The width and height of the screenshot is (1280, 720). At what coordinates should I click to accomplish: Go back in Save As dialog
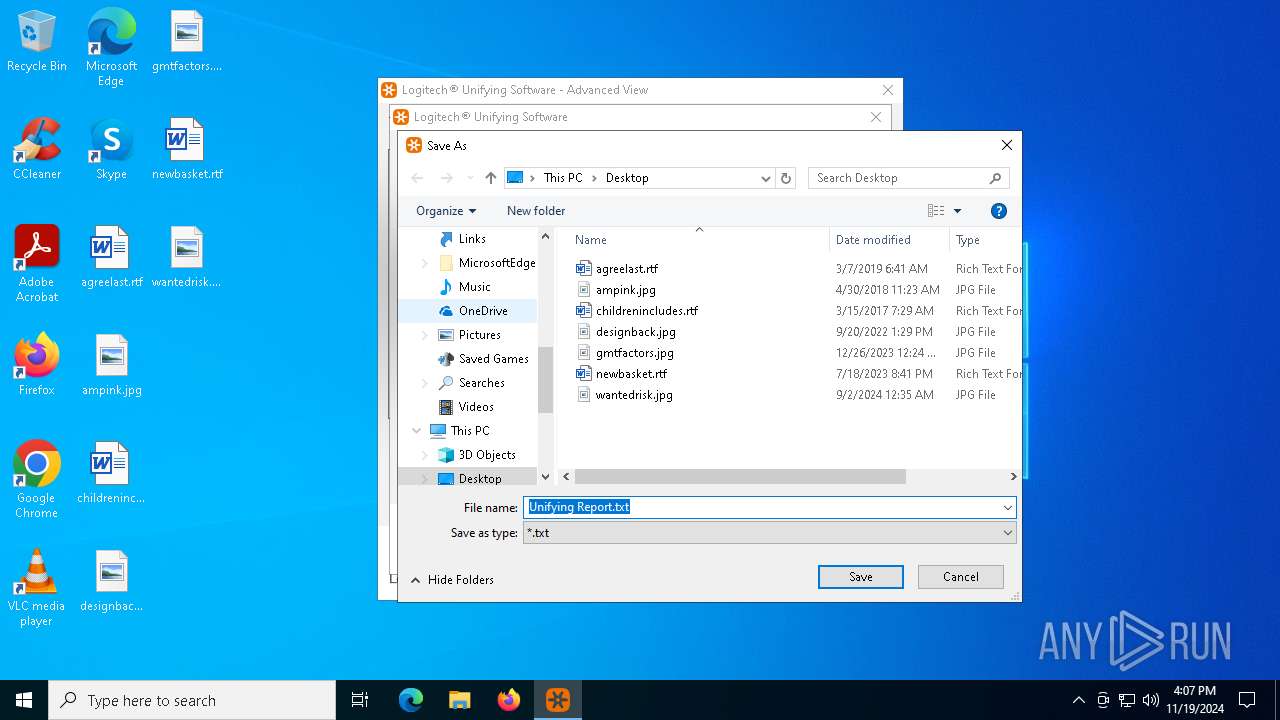[417, 178]
